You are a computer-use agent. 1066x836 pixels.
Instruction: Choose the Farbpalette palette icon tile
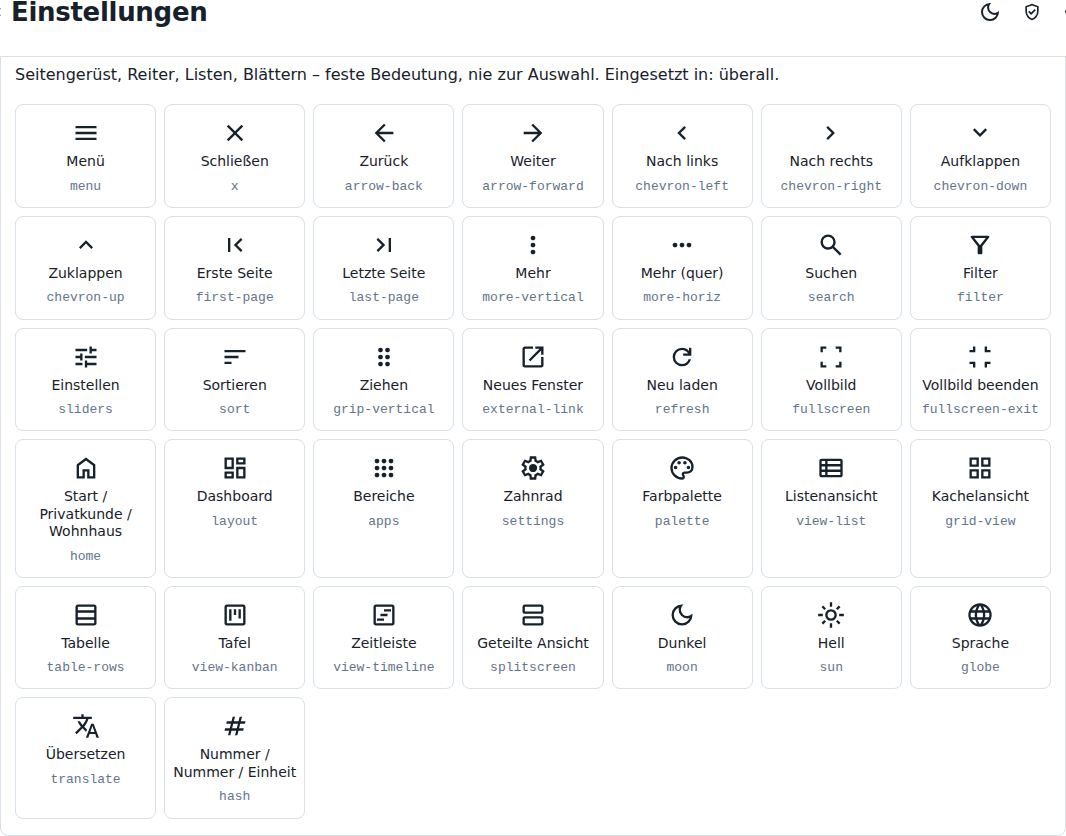point(682,508)
